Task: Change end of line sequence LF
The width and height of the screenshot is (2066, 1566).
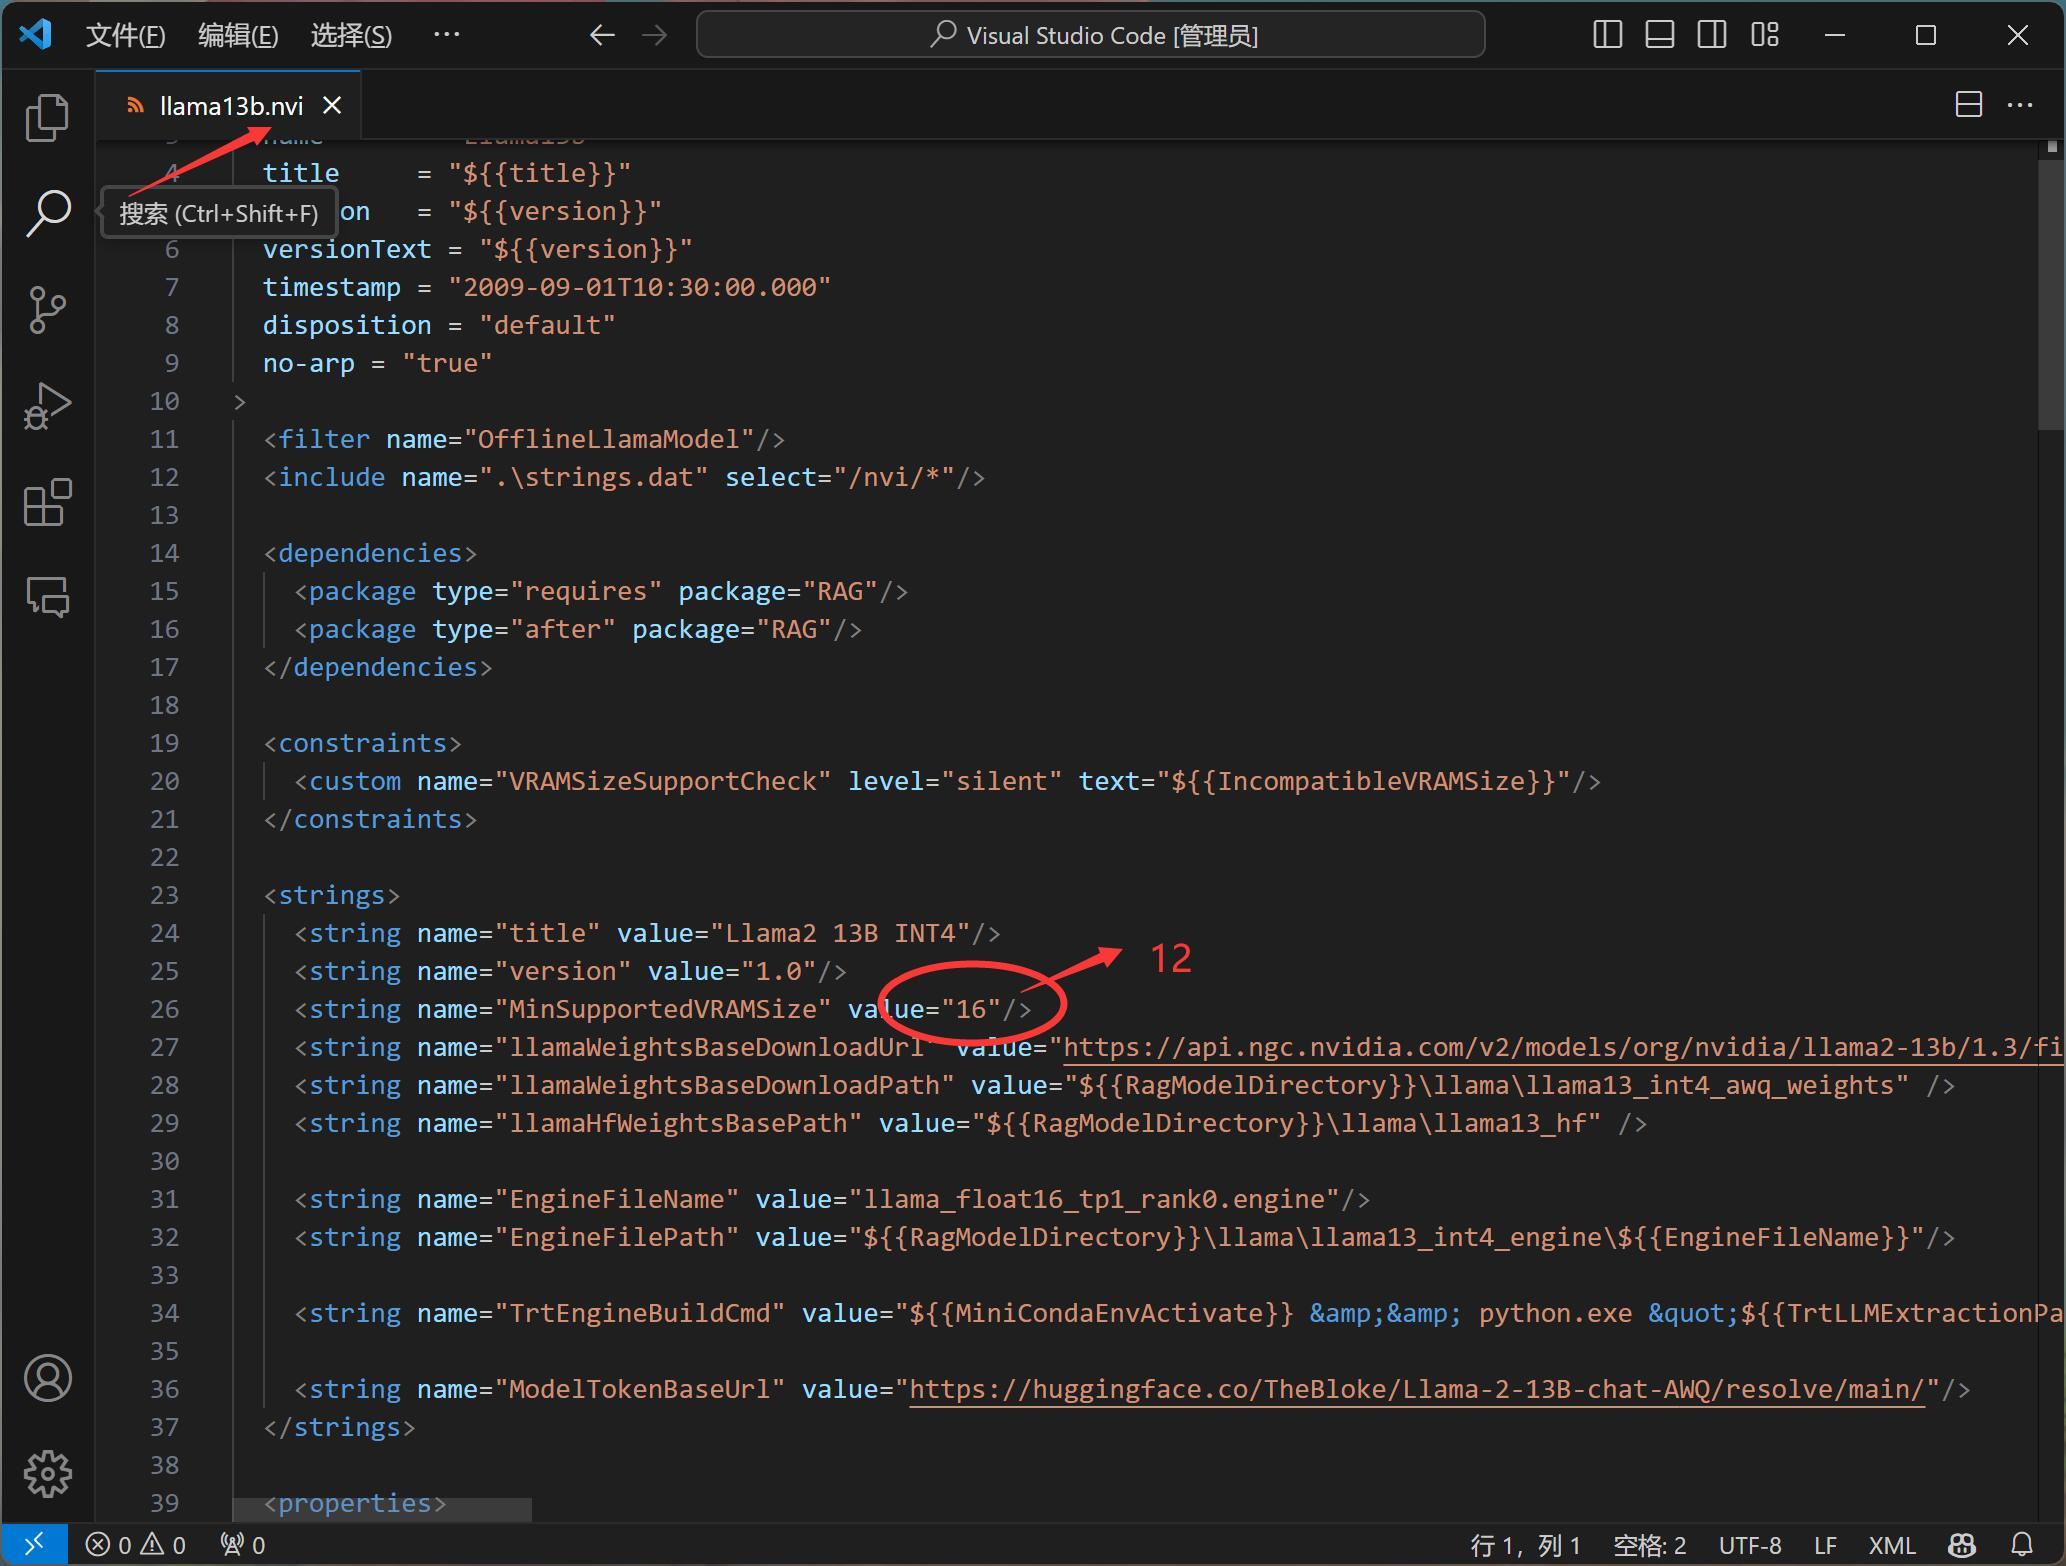Action: coord(1825,1545)
